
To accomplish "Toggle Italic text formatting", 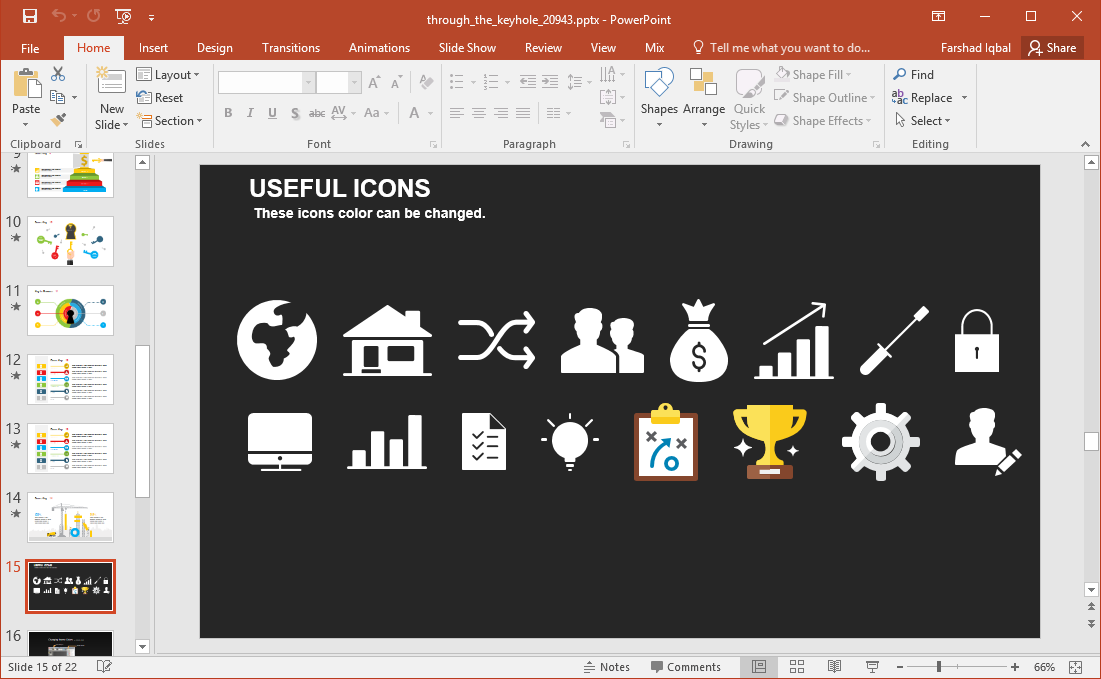I will pos(250,113).
